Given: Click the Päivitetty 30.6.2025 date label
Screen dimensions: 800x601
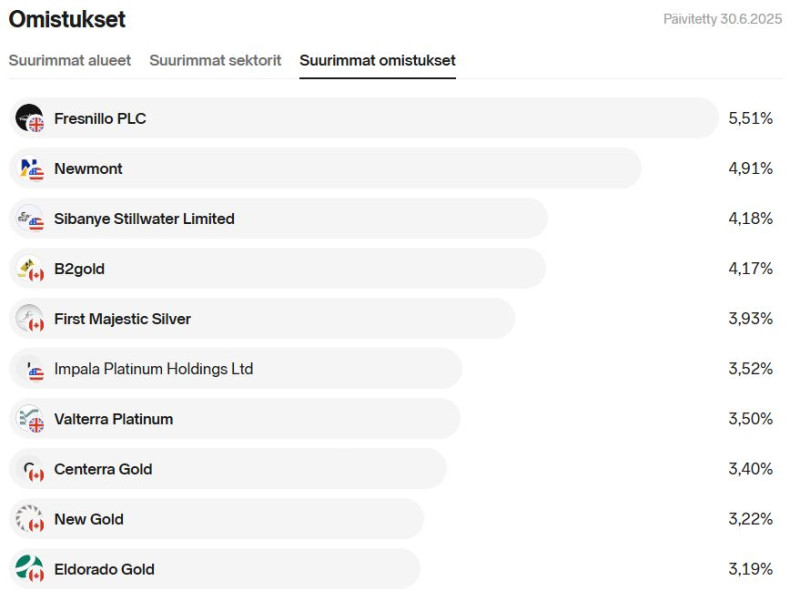Looking at the screenshot, I should (723, 19).
